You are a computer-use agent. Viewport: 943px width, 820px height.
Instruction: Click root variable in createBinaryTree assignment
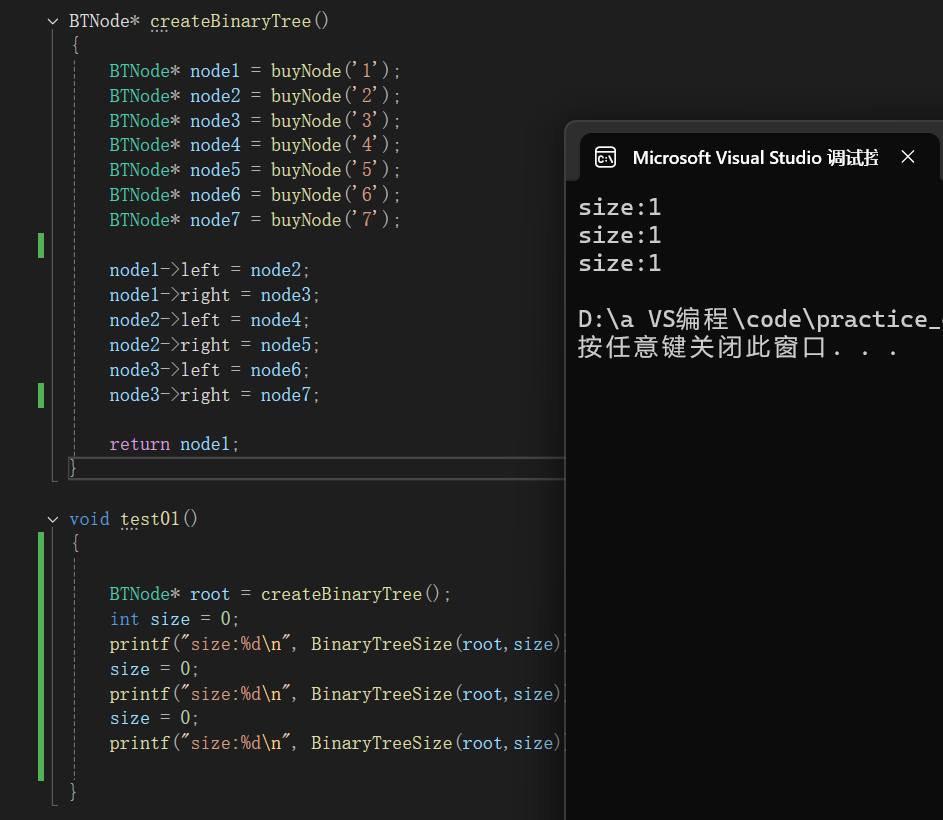pyautogui.click(x=210, y=594)
